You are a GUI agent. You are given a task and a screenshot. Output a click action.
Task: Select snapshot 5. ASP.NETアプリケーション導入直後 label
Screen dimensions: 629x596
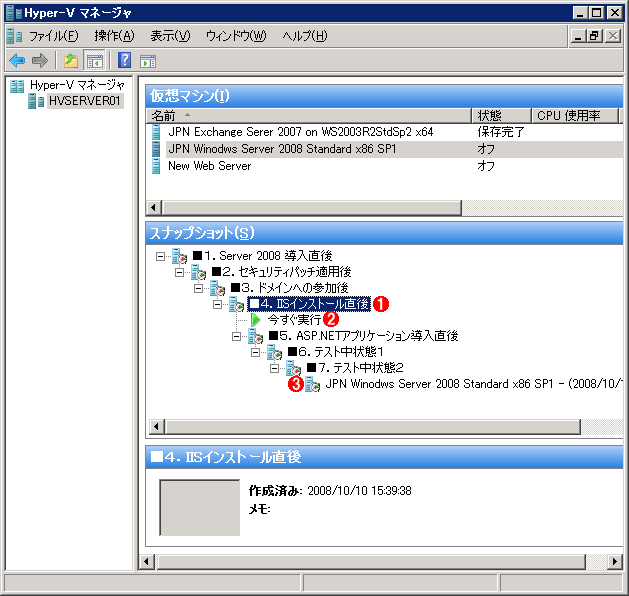coord(363,336)
